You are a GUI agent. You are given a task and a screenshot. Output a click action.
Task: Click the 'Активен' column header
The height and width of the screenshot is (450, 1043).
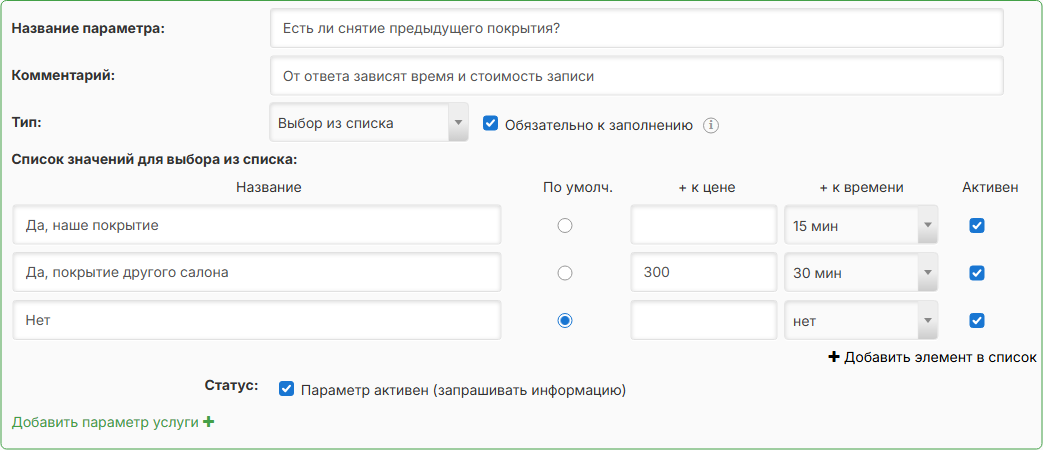pos(990,187)
